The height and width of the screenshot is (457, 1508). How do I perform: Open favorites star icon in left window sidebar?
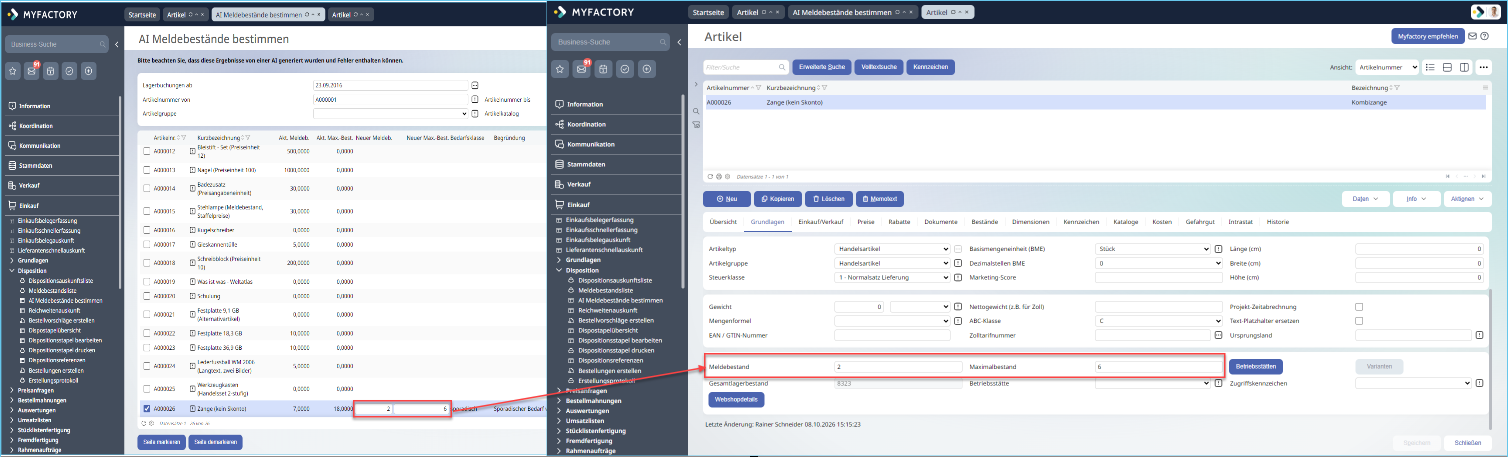13,71
